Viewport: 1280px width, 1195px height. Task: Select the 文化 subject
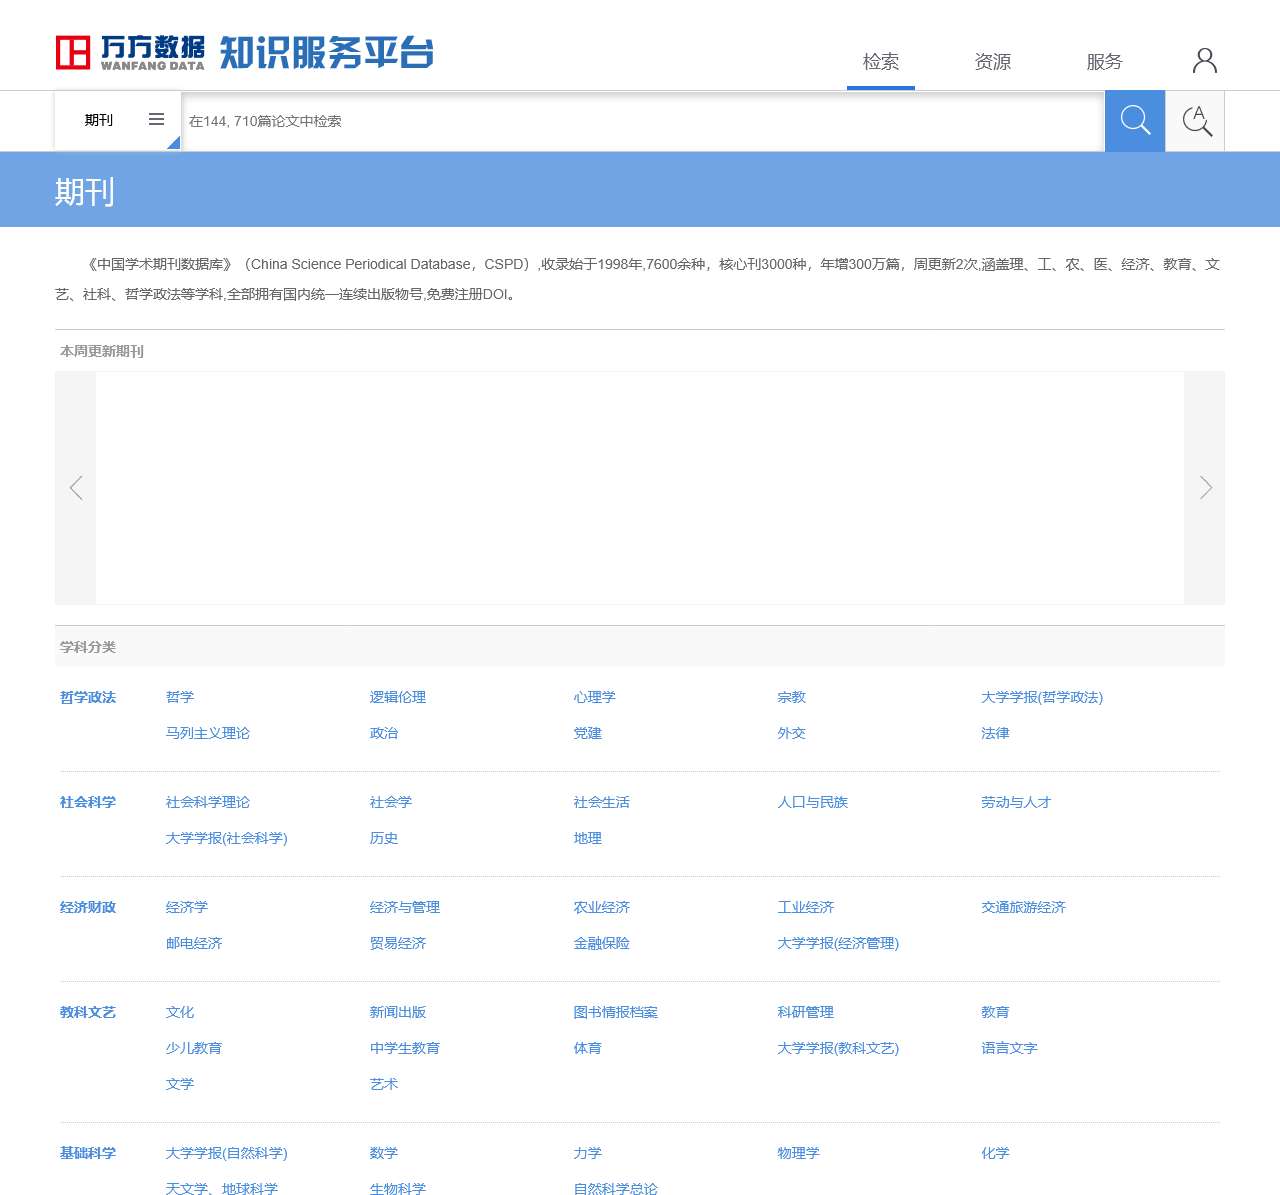[180, 1013]
